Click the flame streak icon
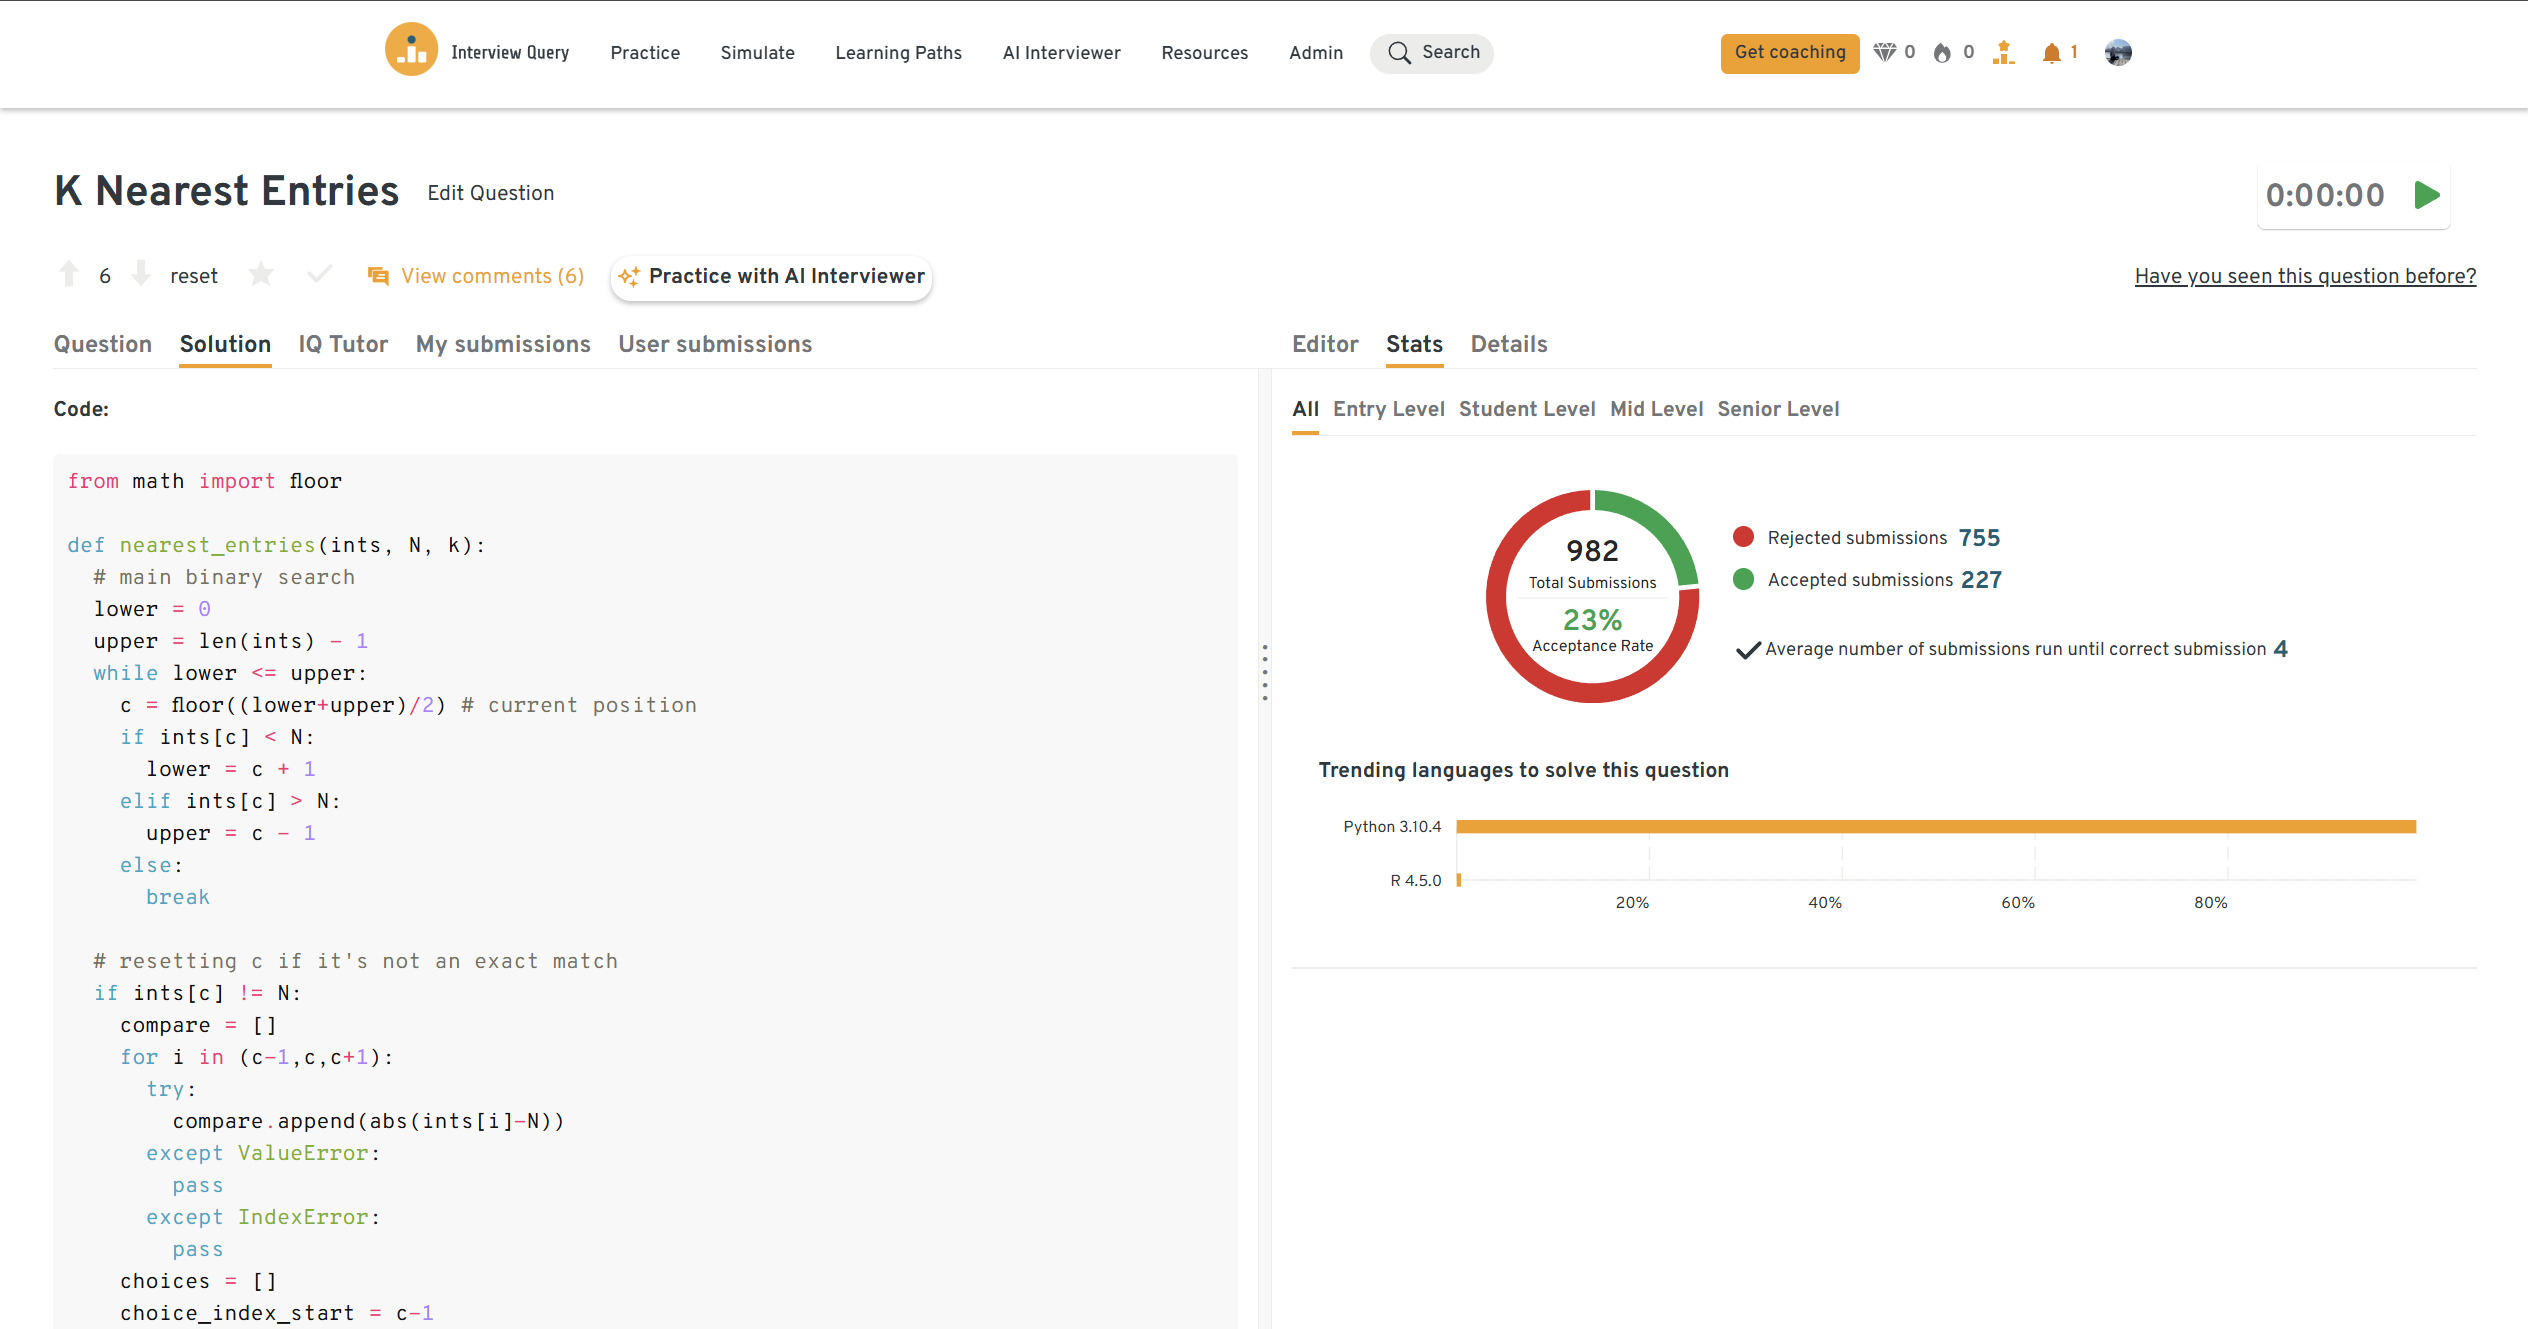The height and width of the screenshot is (1329, 2528). (x=1942, y=53)
